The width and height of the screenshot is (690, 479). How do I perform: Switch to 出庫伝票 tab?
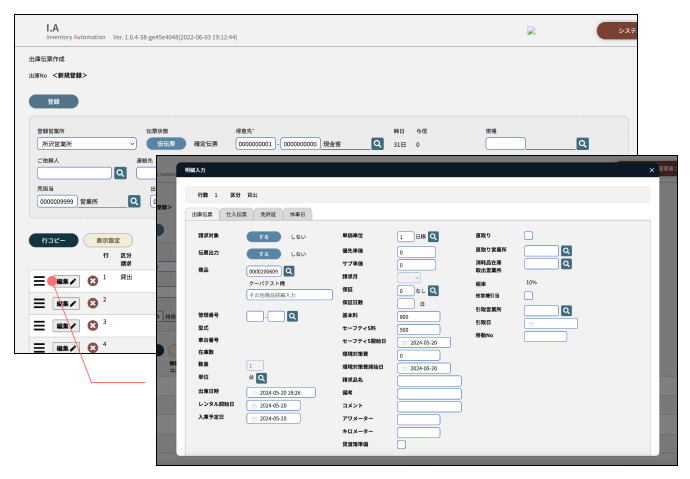pyautogui.click(x=202, y=214)
